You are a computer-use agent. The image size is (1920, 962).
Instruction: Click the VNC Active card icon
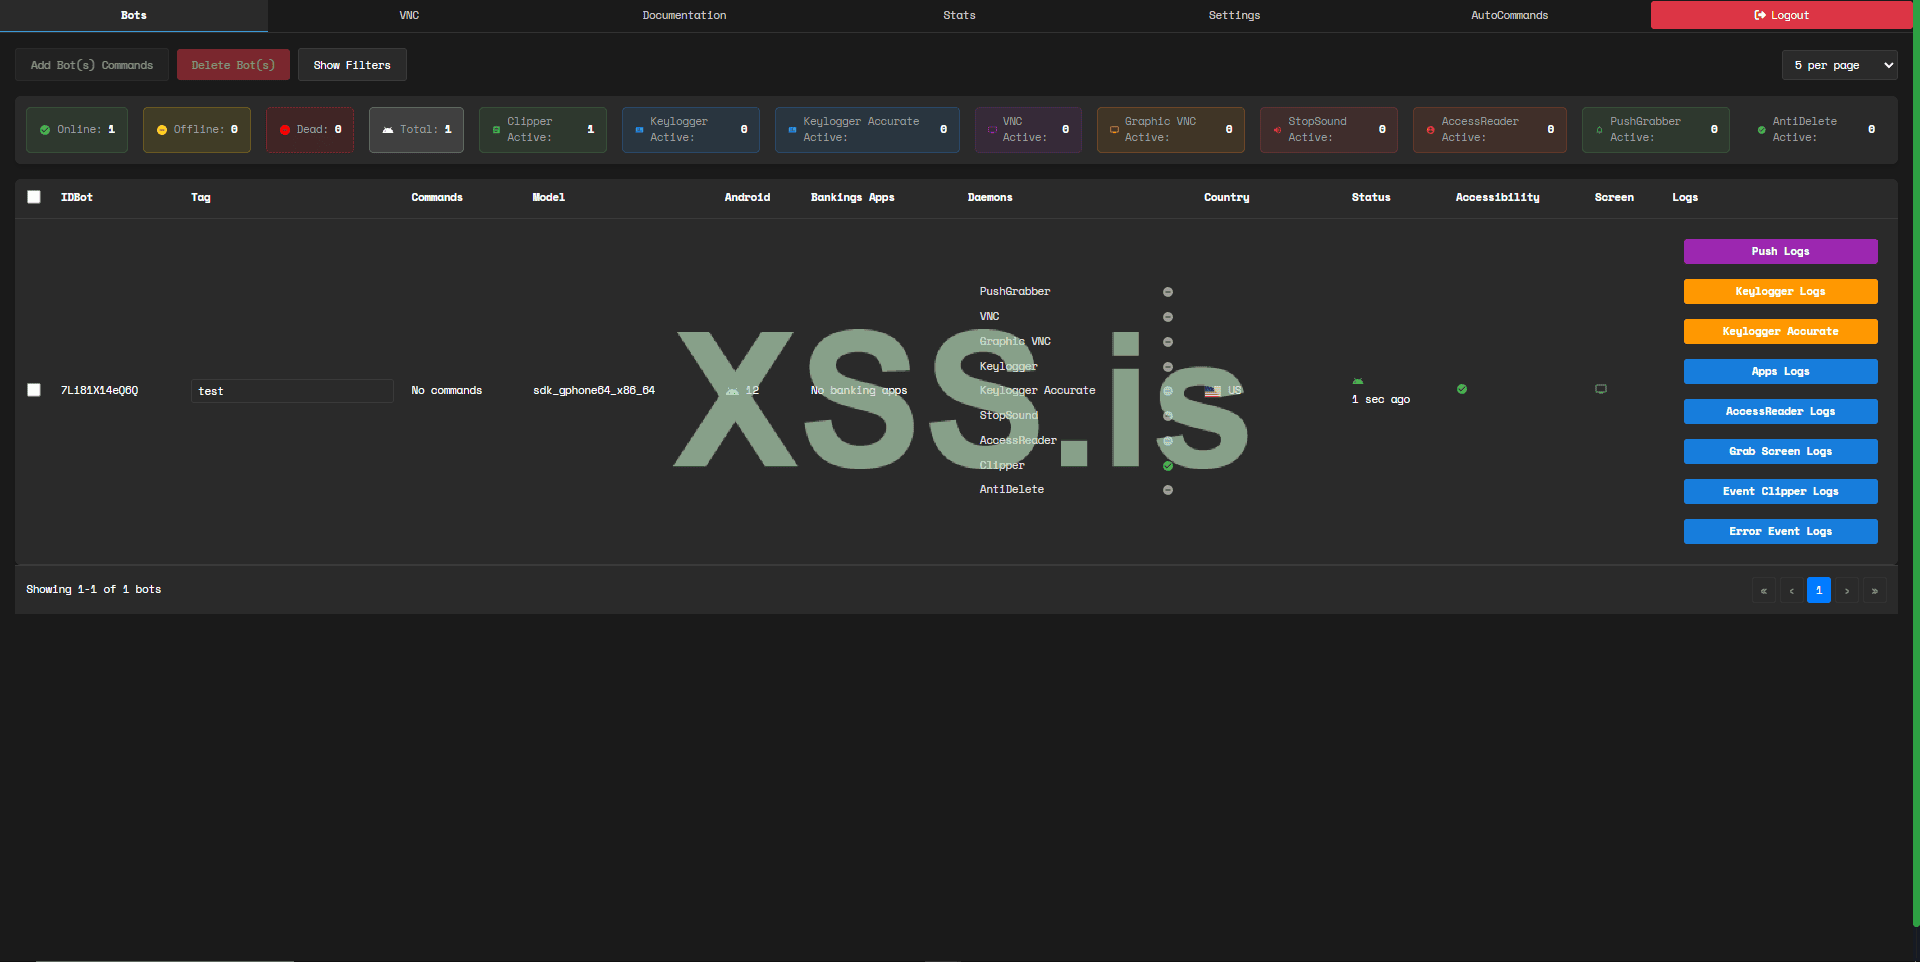point(992,130)
